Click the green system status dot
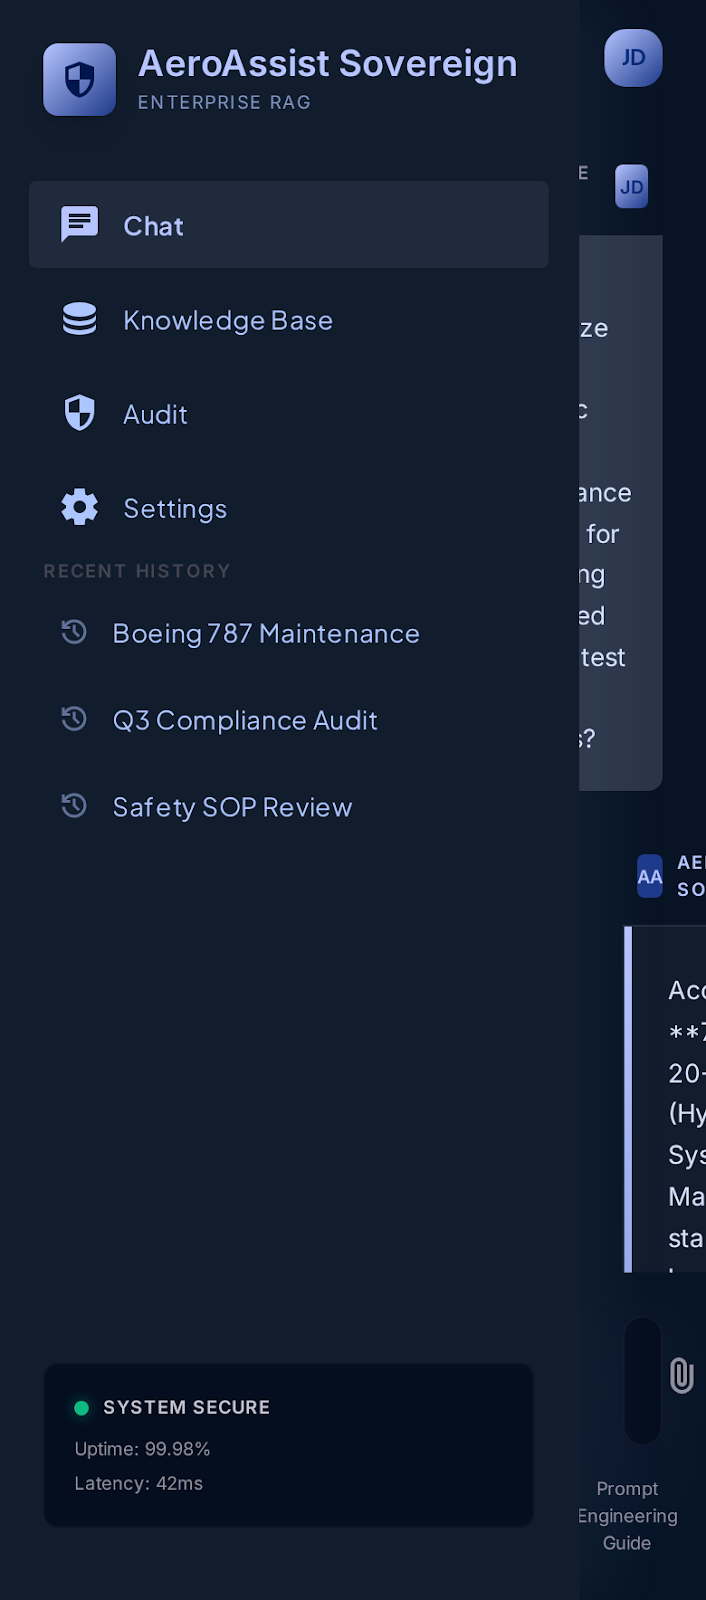706x1600 pixels. [82, 1408]
